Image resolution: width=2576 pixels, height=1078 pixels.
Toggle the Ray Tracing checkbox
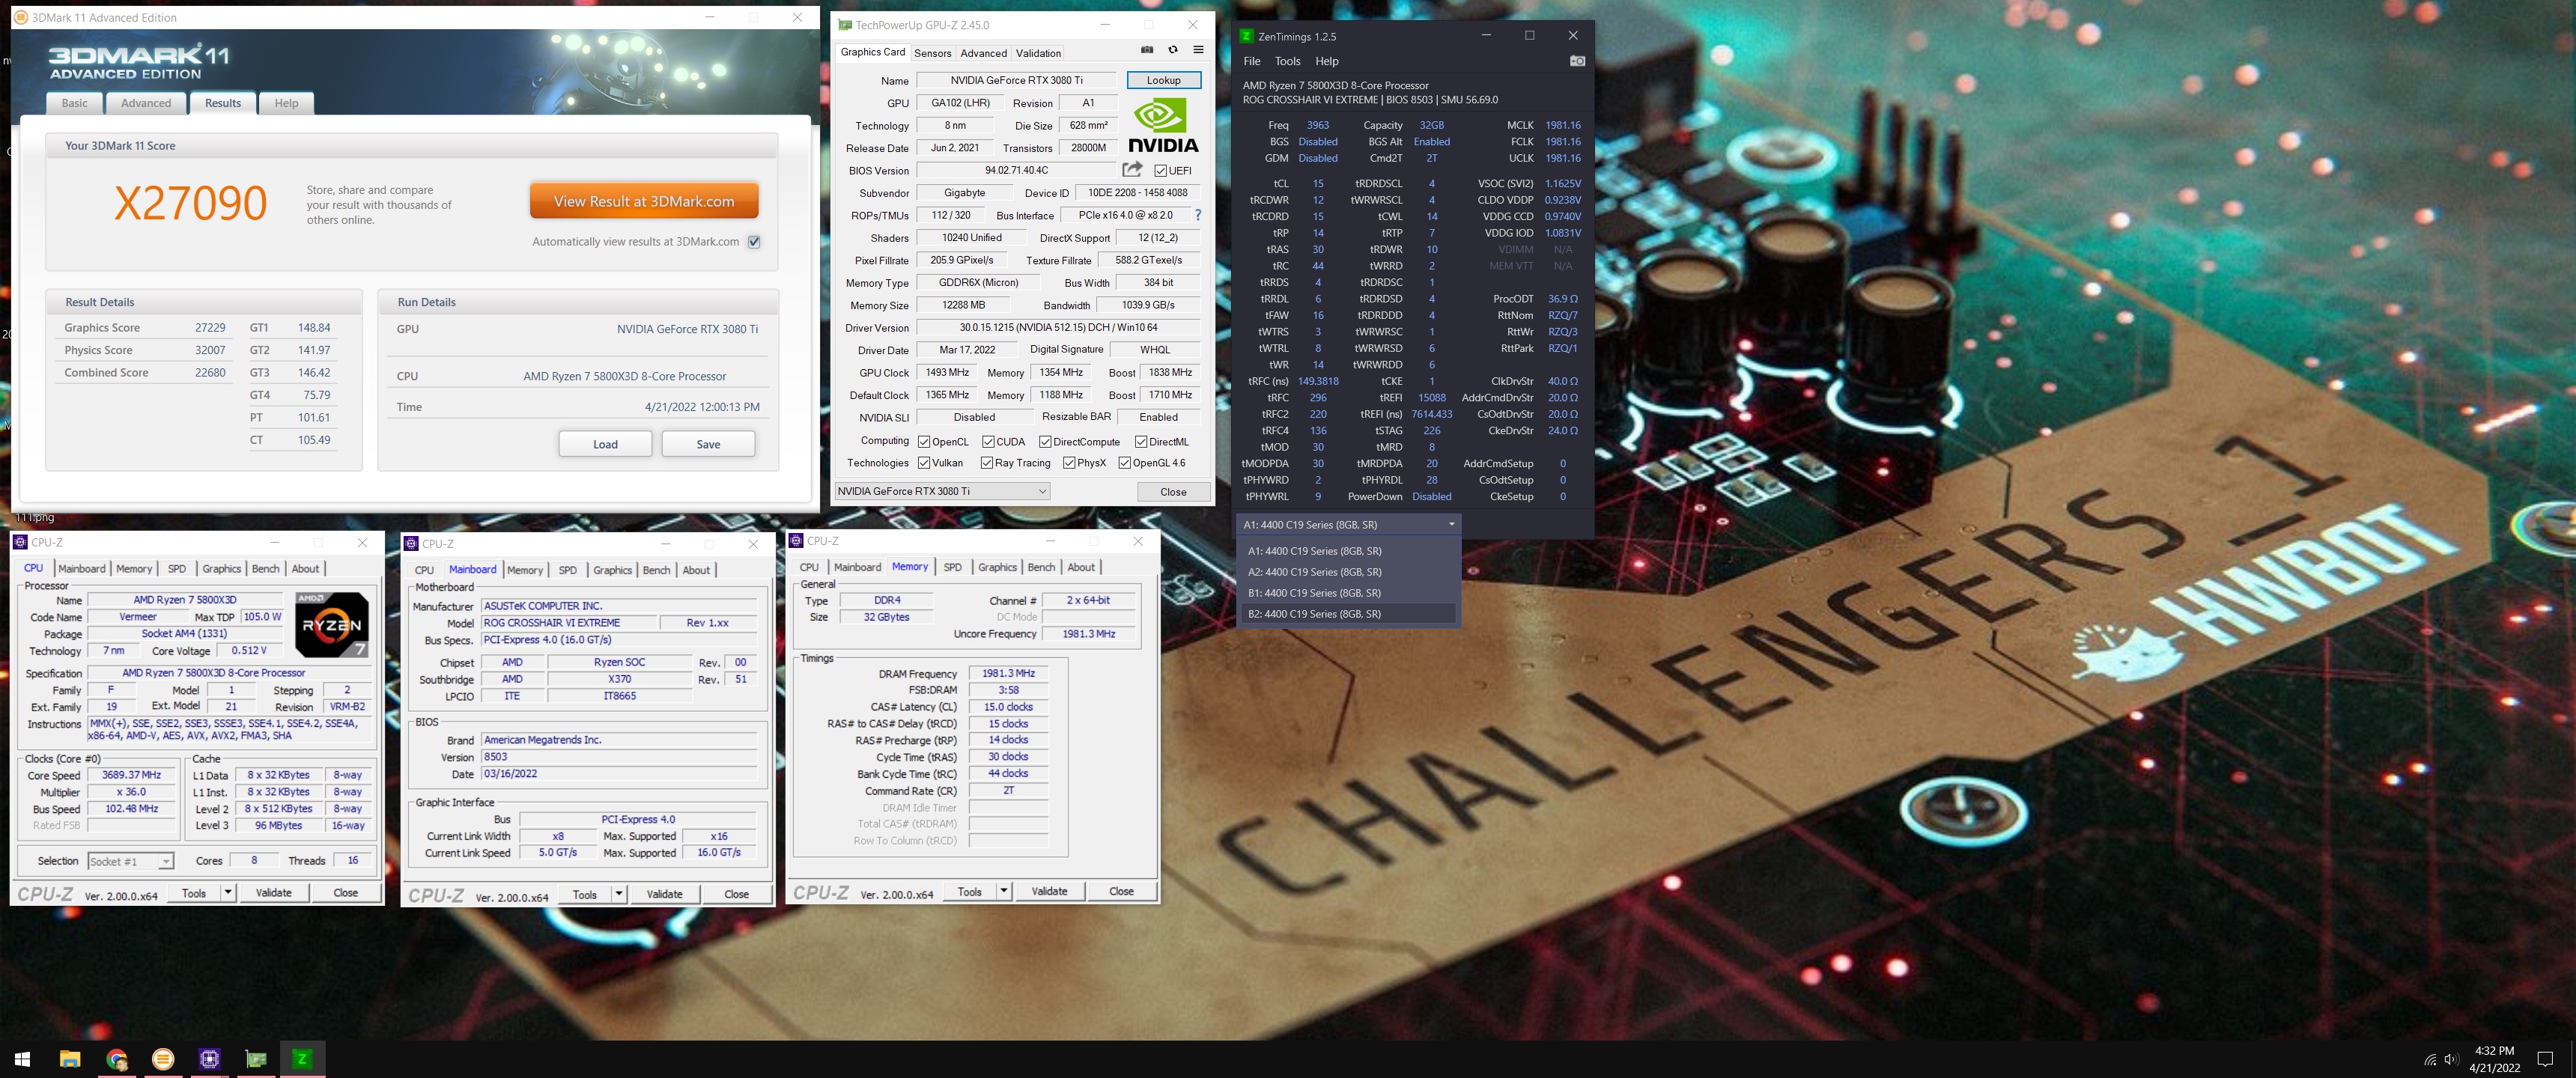click(987, 462)
